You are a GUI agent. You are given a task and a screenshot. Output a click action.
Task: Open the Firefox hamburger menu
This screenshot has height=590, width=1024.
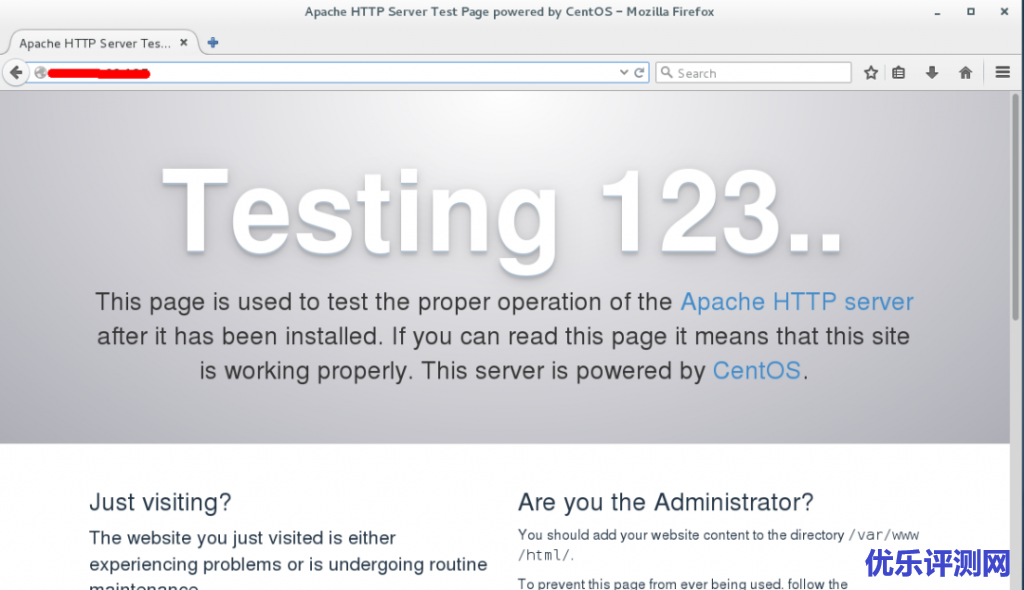click(1003, 73)
